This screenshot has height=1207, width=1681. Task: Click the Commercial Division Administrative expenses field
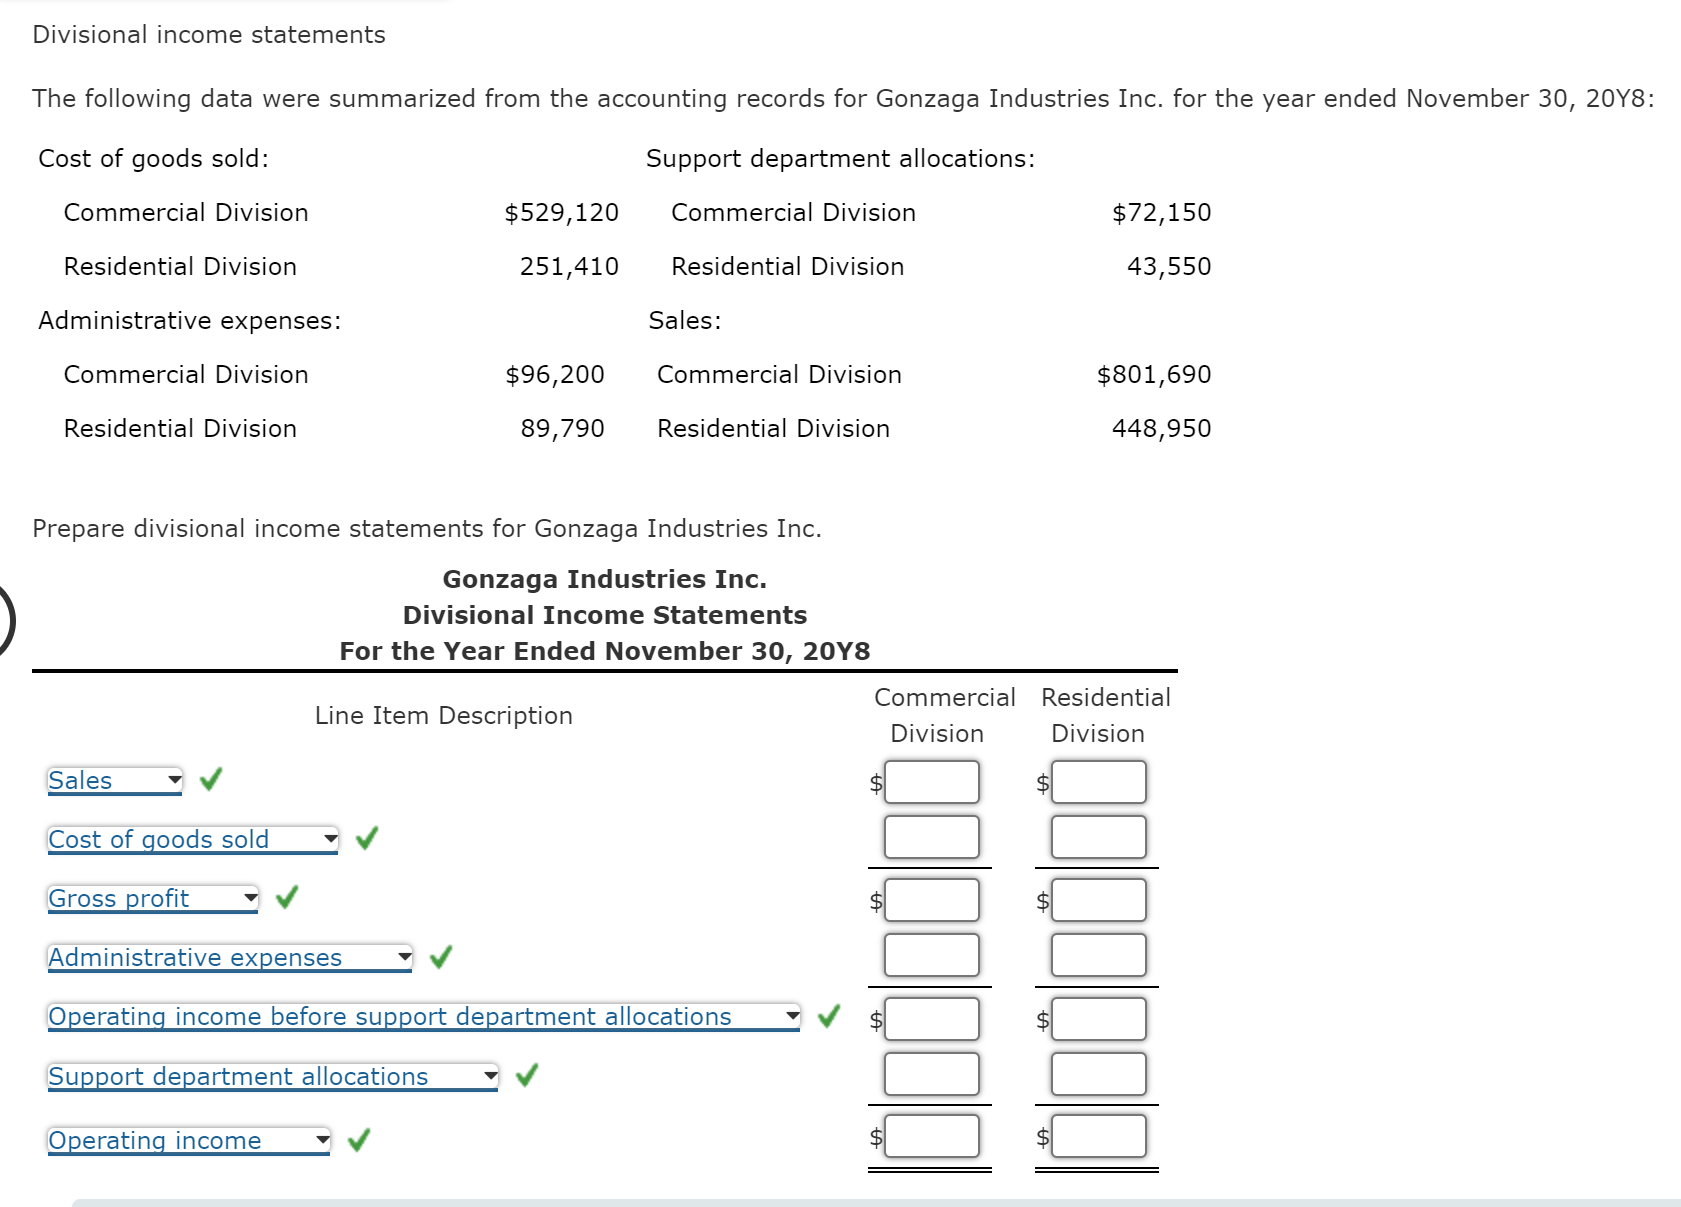[931, 955]
